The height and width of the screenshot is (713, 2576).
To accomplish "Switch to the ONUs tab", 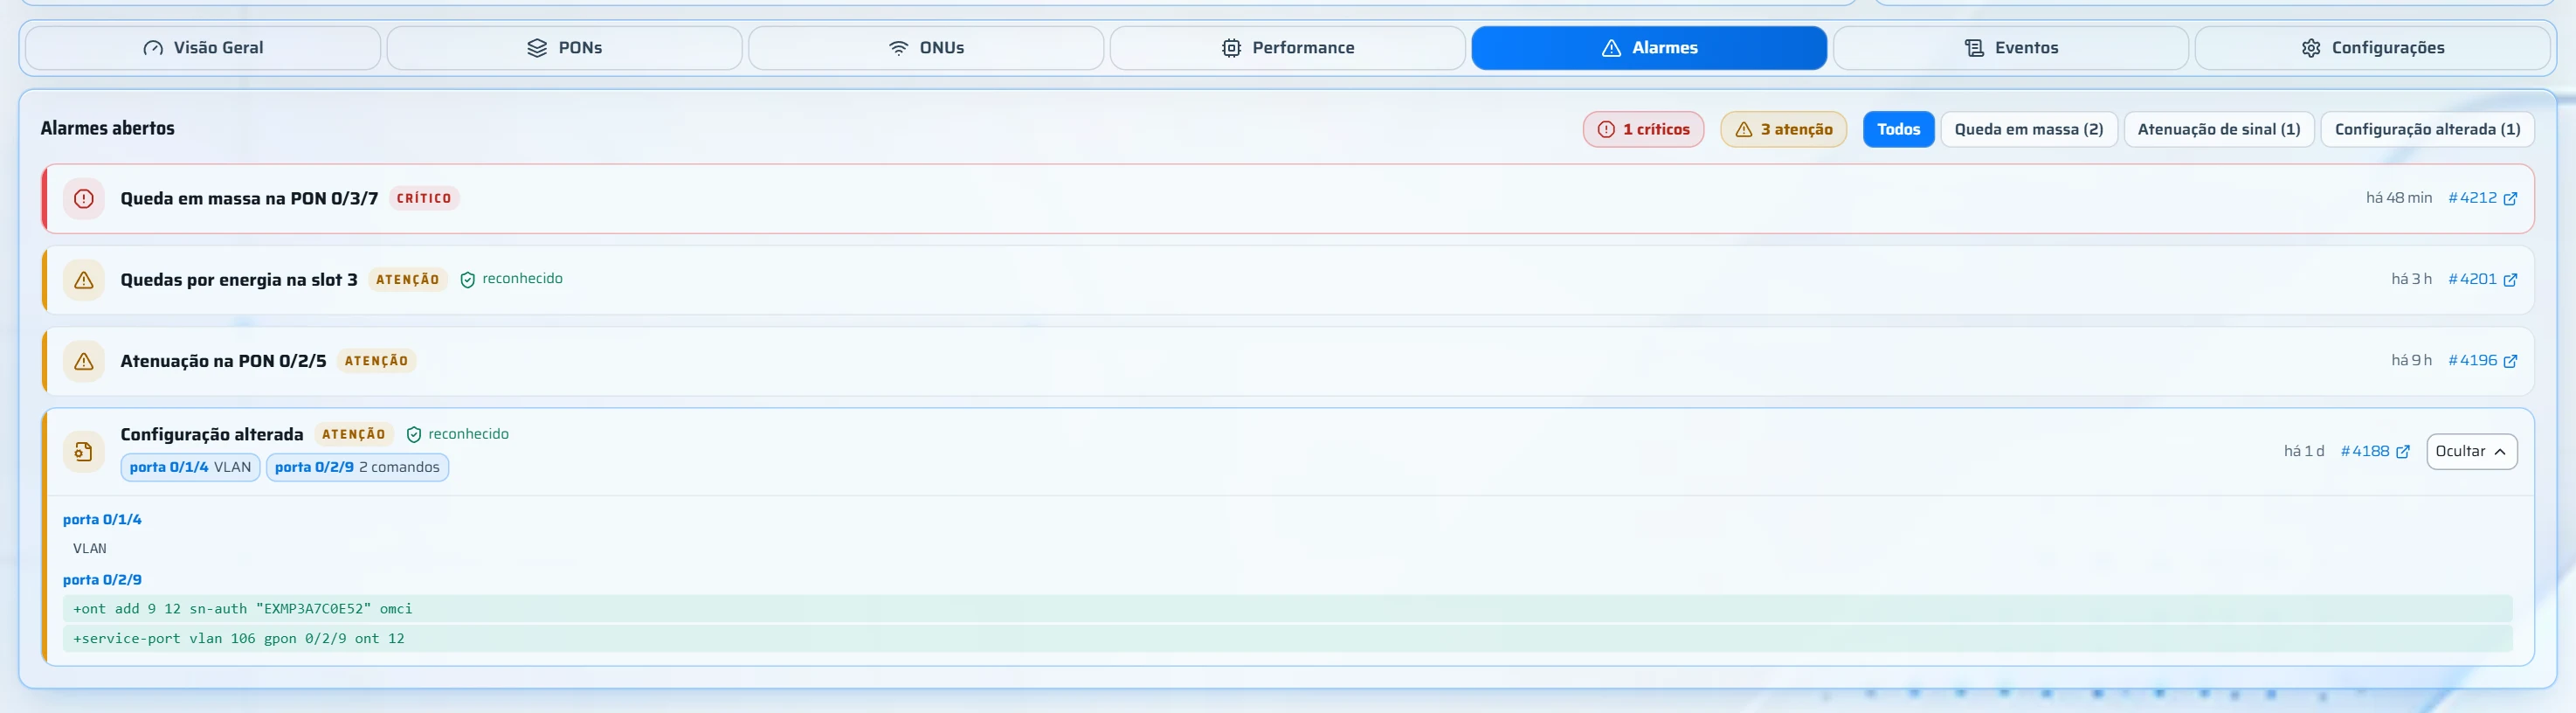I will [926, 48].
